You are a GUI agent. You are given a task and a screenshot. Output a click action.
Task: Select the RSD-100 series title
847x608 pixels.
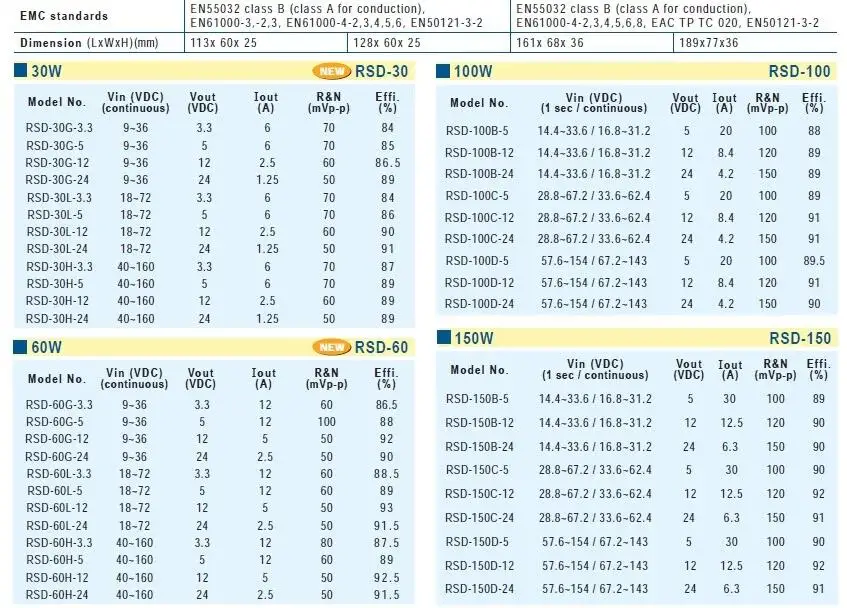pos(799,71)
